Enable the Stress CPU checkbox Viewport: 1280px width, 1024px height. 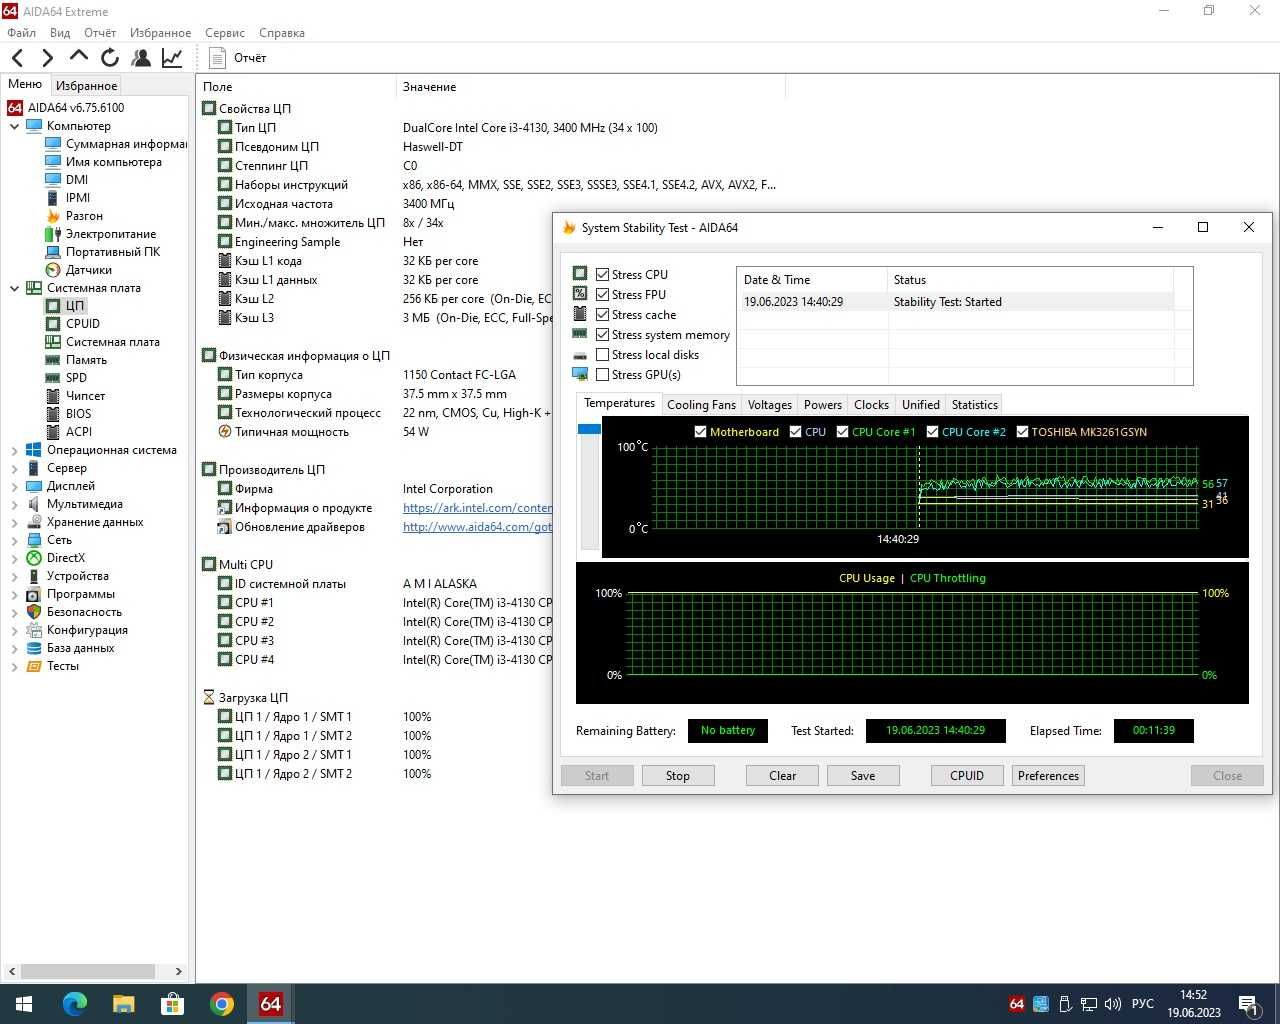603,274
